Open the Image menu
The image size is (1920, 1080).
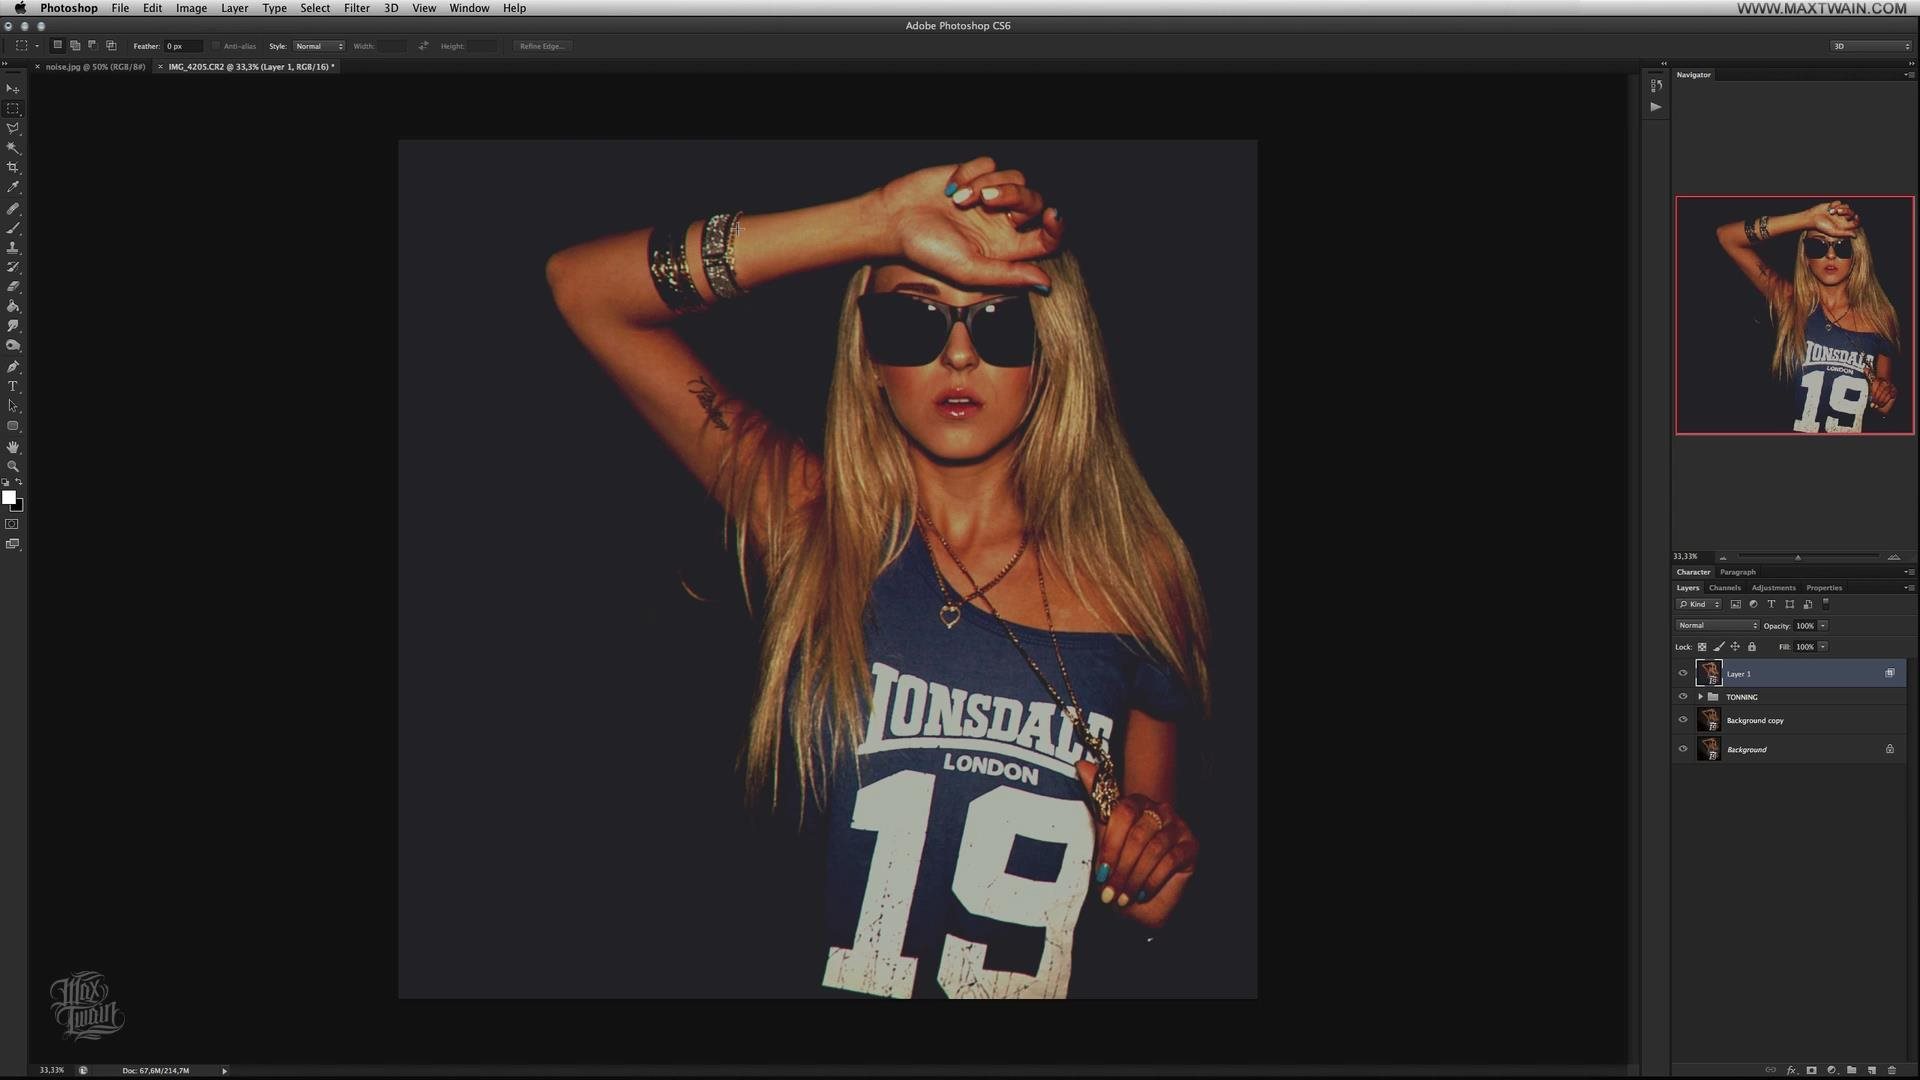point(191,8)
